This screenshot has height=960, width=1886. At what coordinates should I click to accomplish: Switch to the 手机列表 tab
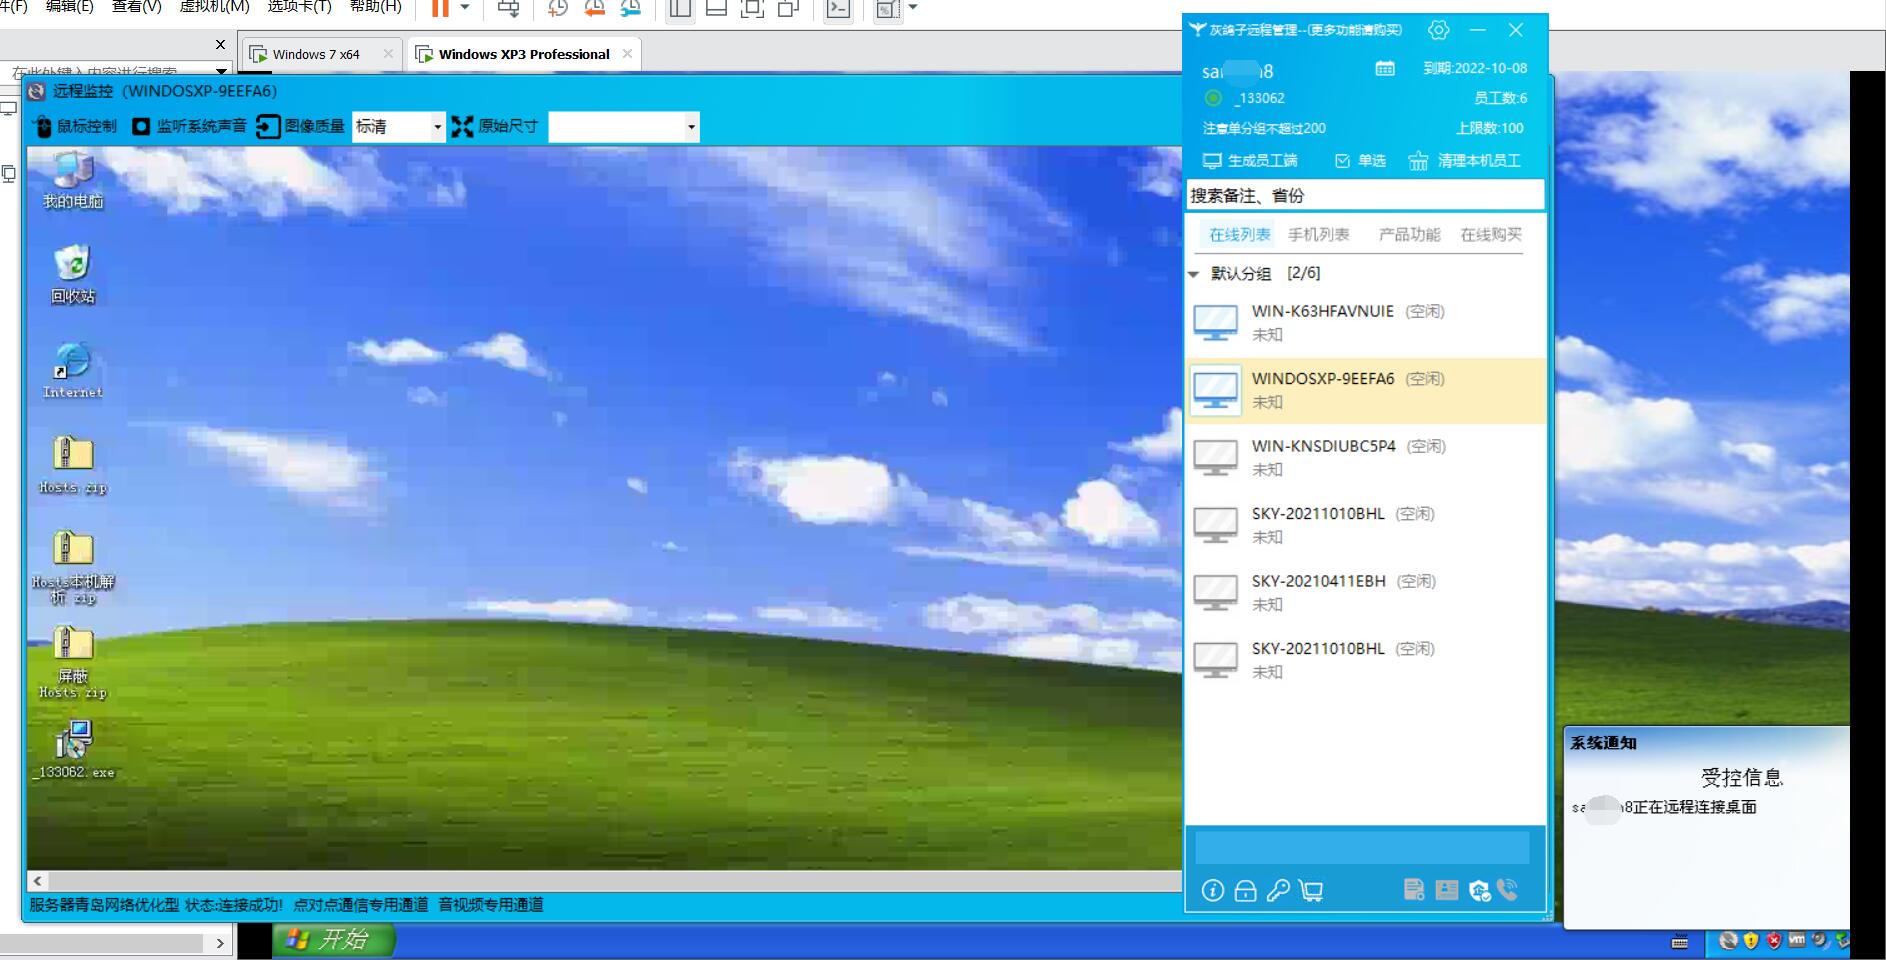coord(1318,235)
